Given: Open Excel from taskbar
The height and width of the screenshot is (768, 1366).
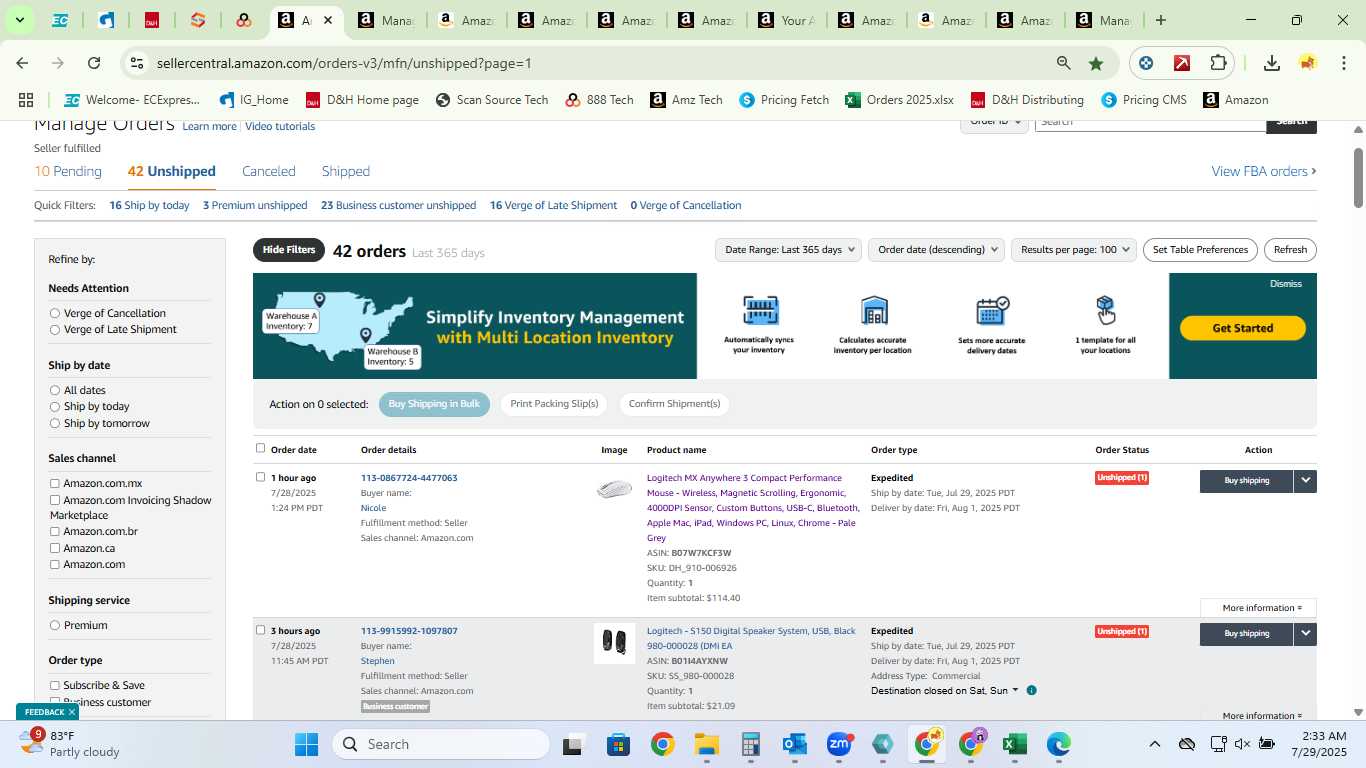Looking at the screenshot, I should pos(1015,744).
